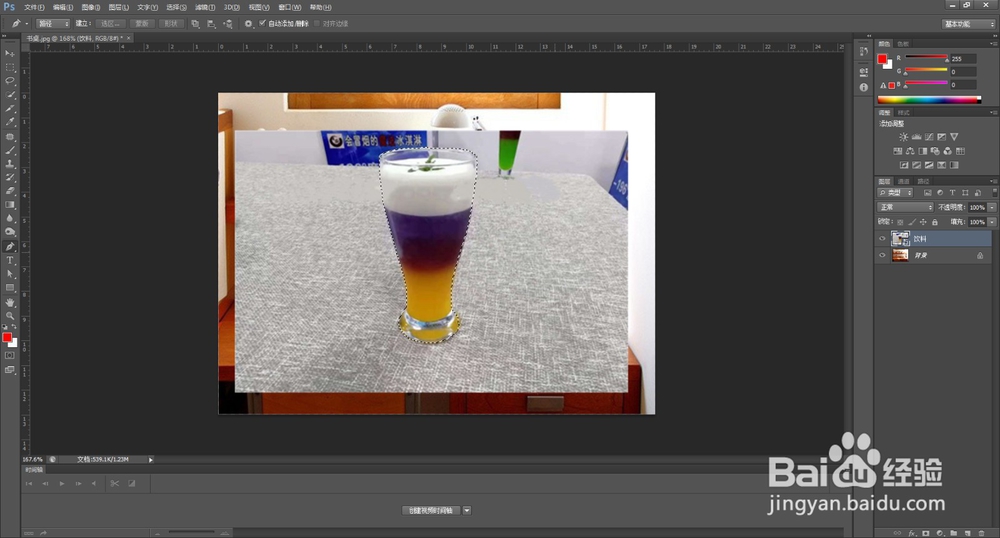Select the Move tool
The width and height of the screenshot is (1000, 538).
coord(10,54)
